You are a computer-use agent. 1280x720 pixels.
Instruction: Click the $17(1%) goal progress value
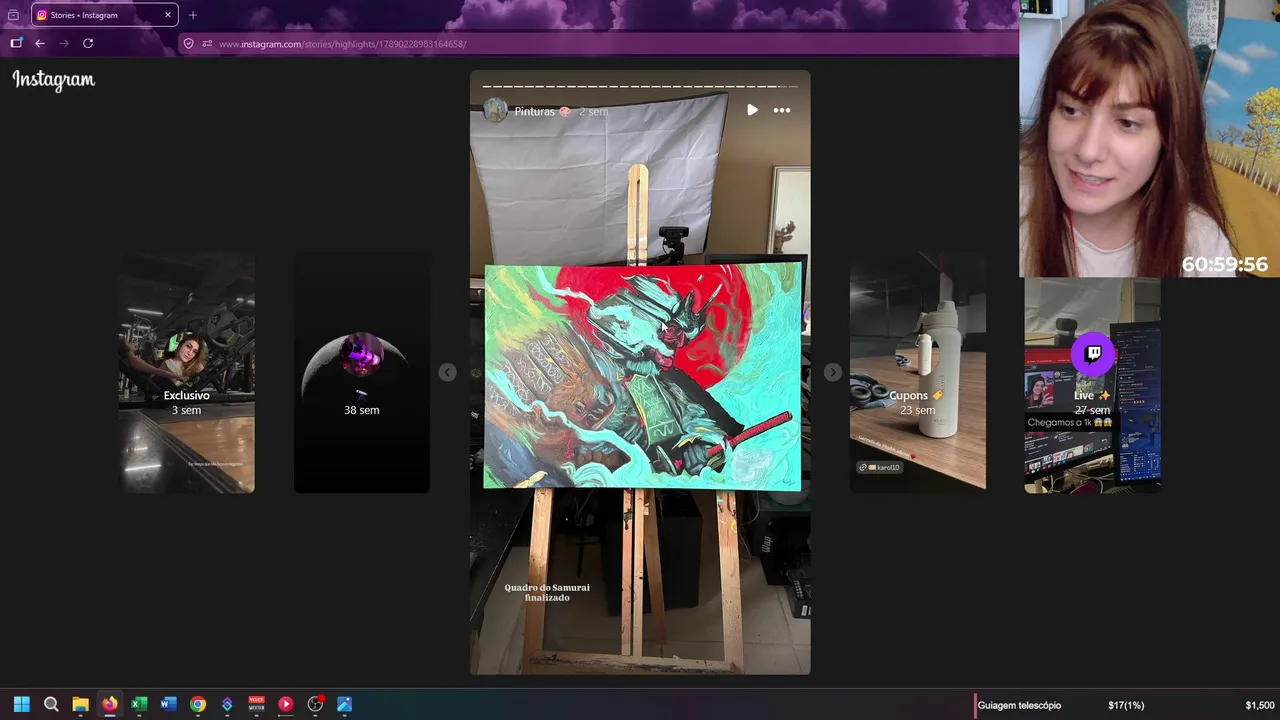(x=1126, y=705)
